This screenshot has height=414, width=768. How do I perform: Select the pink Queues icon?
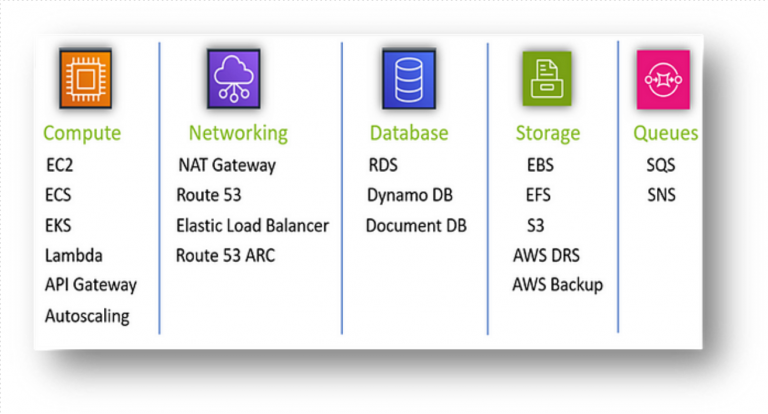663,79
